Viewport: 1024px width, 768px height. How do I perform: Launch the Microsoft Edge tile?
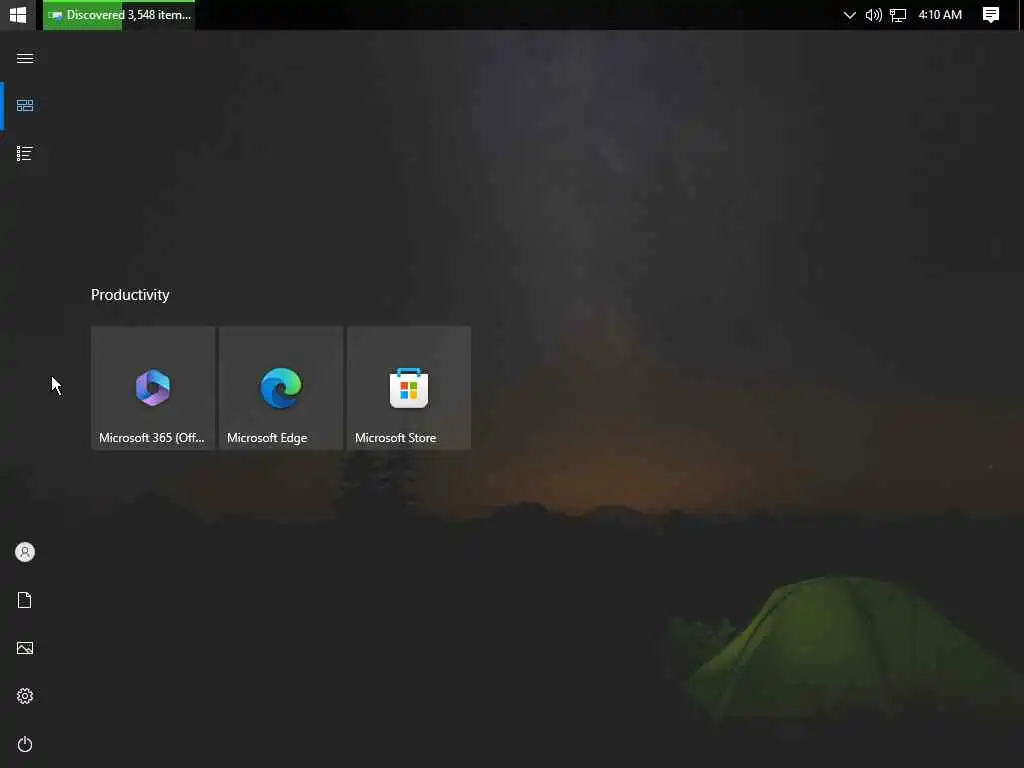(281, 388)
